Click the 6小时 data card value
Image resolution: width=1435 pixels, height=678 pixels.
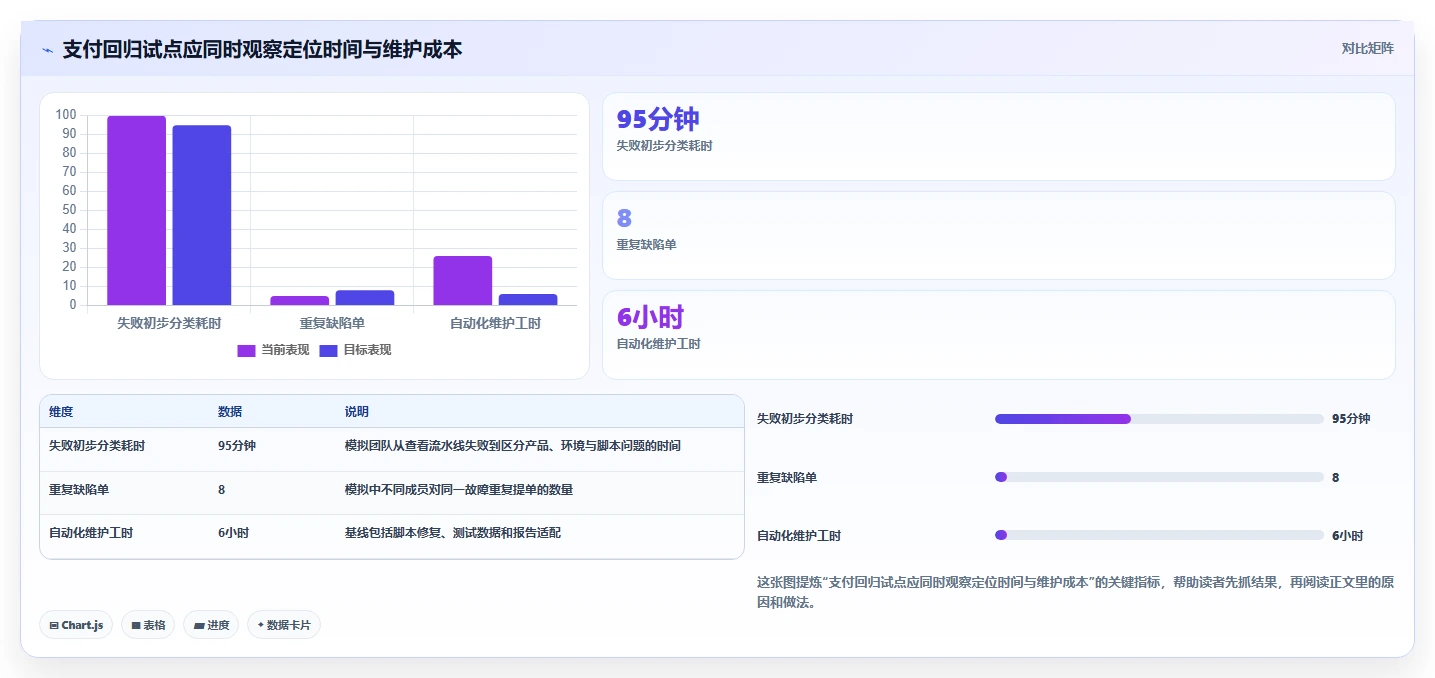point(650,318)
